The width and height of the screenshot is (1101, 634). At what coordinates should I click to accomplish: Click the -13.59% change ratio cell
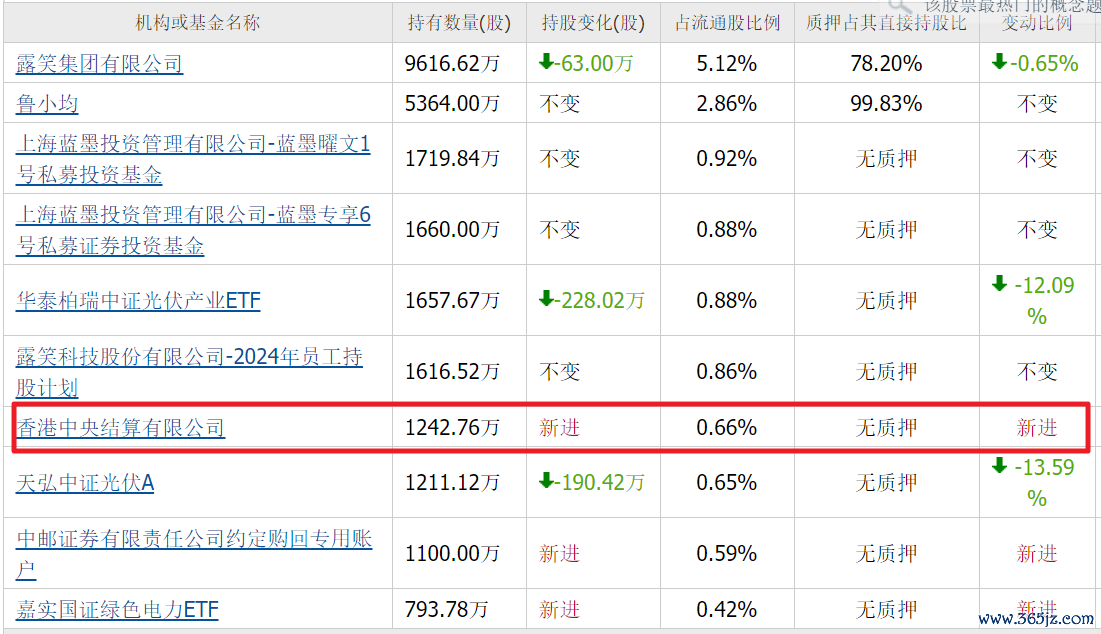tap(1034, 483)
